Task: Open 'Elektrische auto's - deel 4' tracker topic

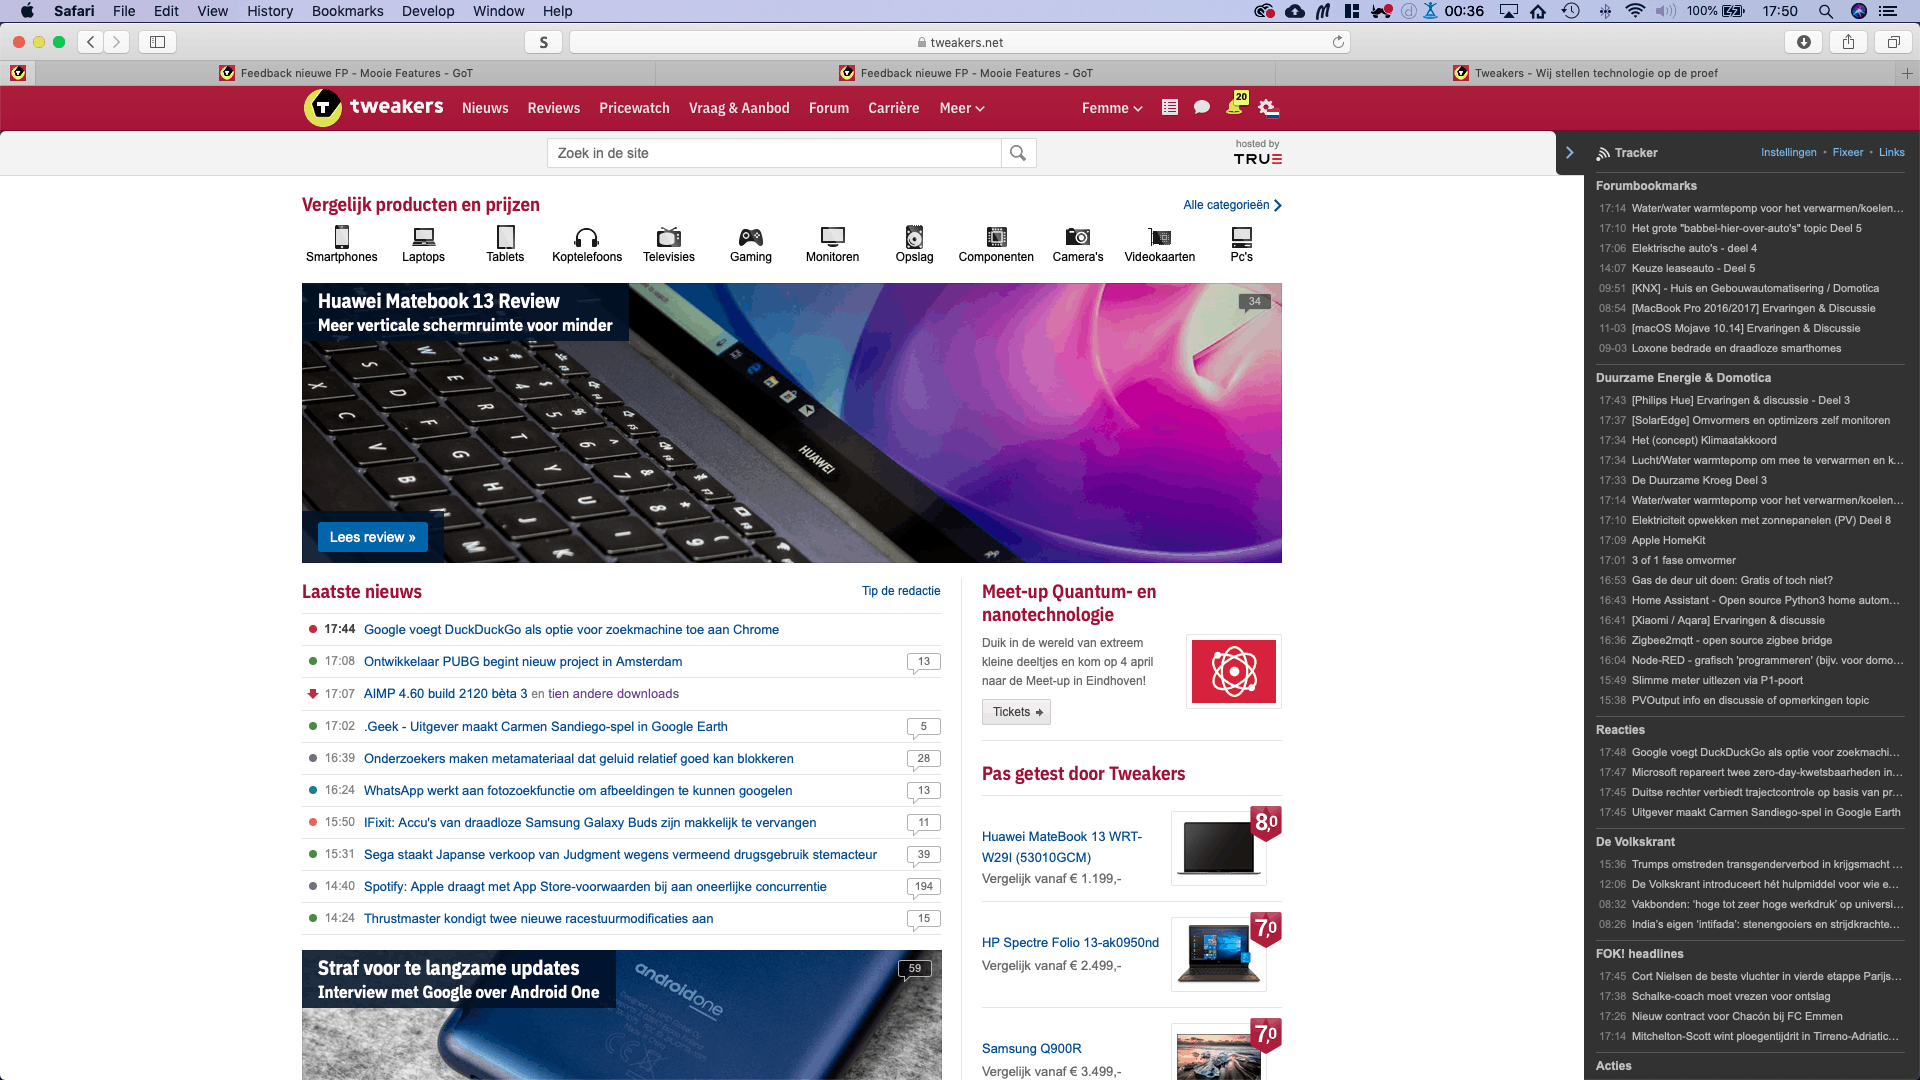Action: coord(1694,249)
